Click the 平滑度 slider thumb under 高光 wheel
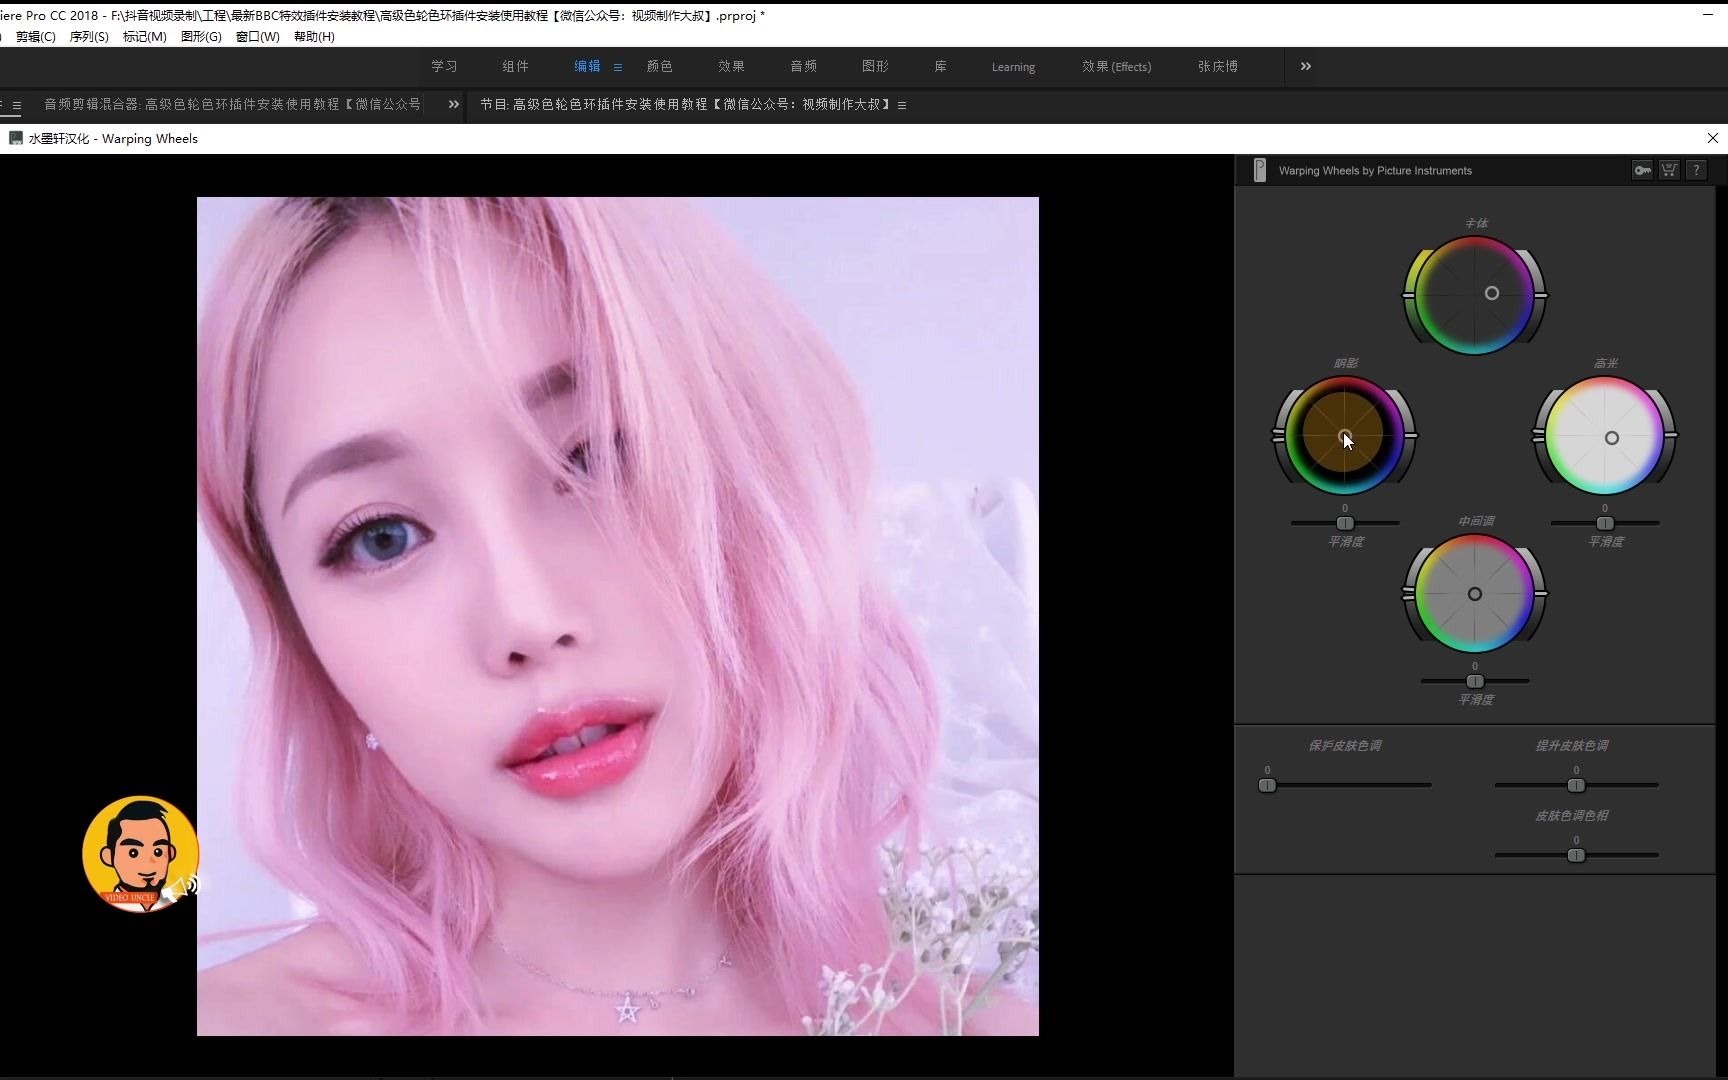Viewport: 1728px width, 1080px height. [1605, 523]
